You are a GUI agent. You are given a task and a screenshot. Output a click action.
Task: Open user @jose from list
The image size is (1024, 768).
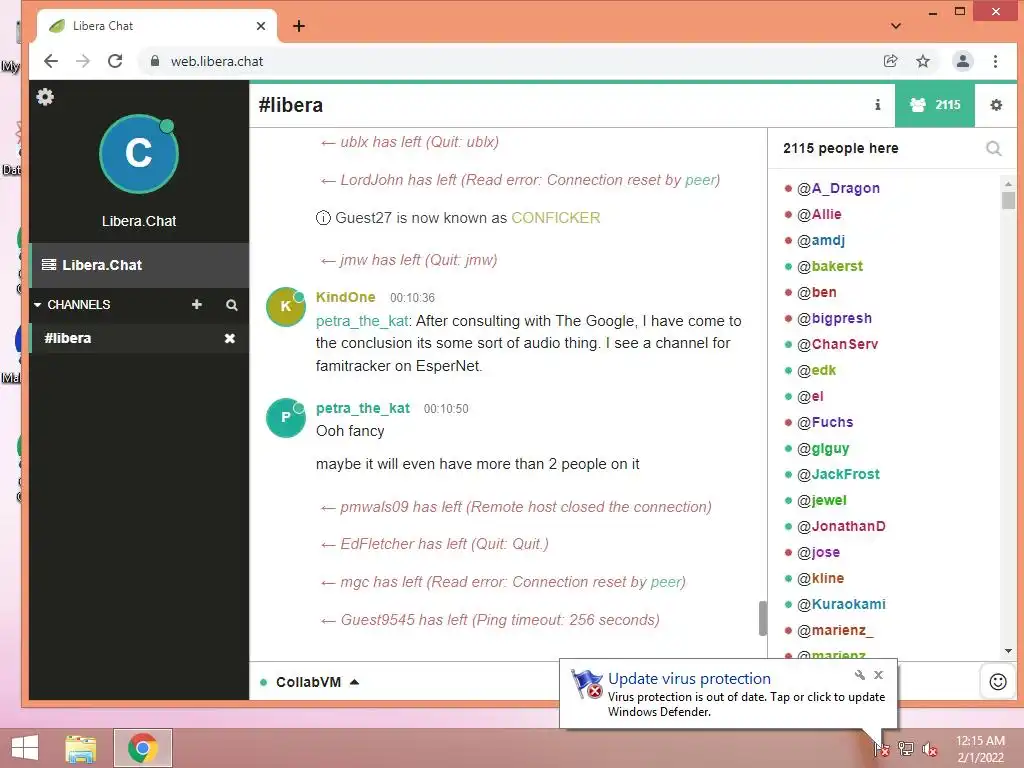click(818, 552)
